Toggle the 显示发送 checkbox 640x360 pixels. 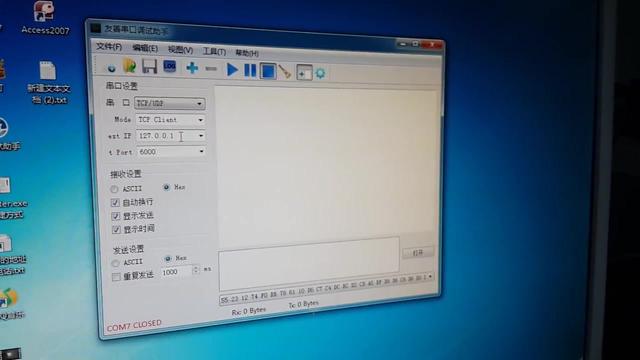[116, 216]
